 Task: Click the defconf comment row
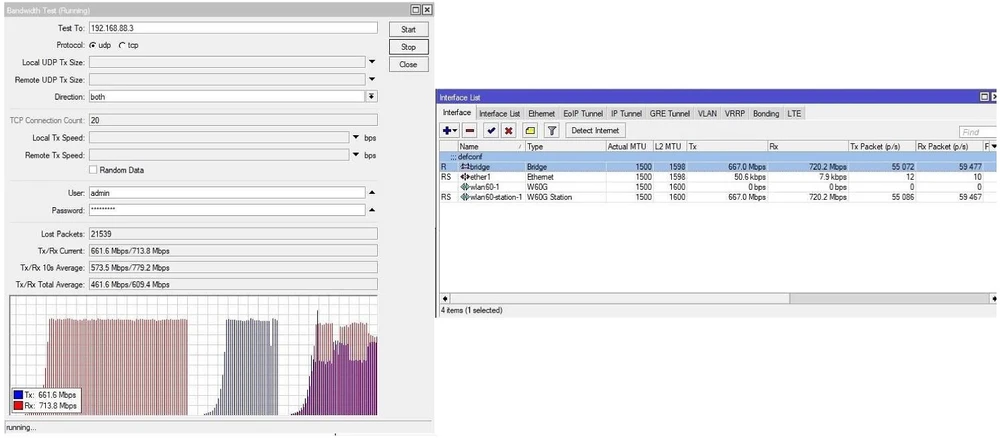tap(718, 156)
